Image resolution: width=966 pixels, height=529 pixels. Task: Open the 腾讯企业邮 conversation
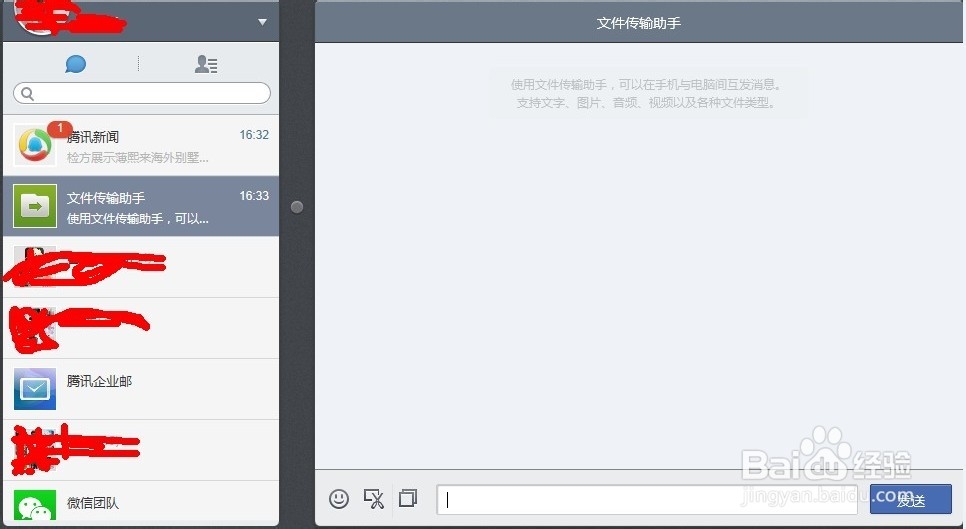point(141,389)
